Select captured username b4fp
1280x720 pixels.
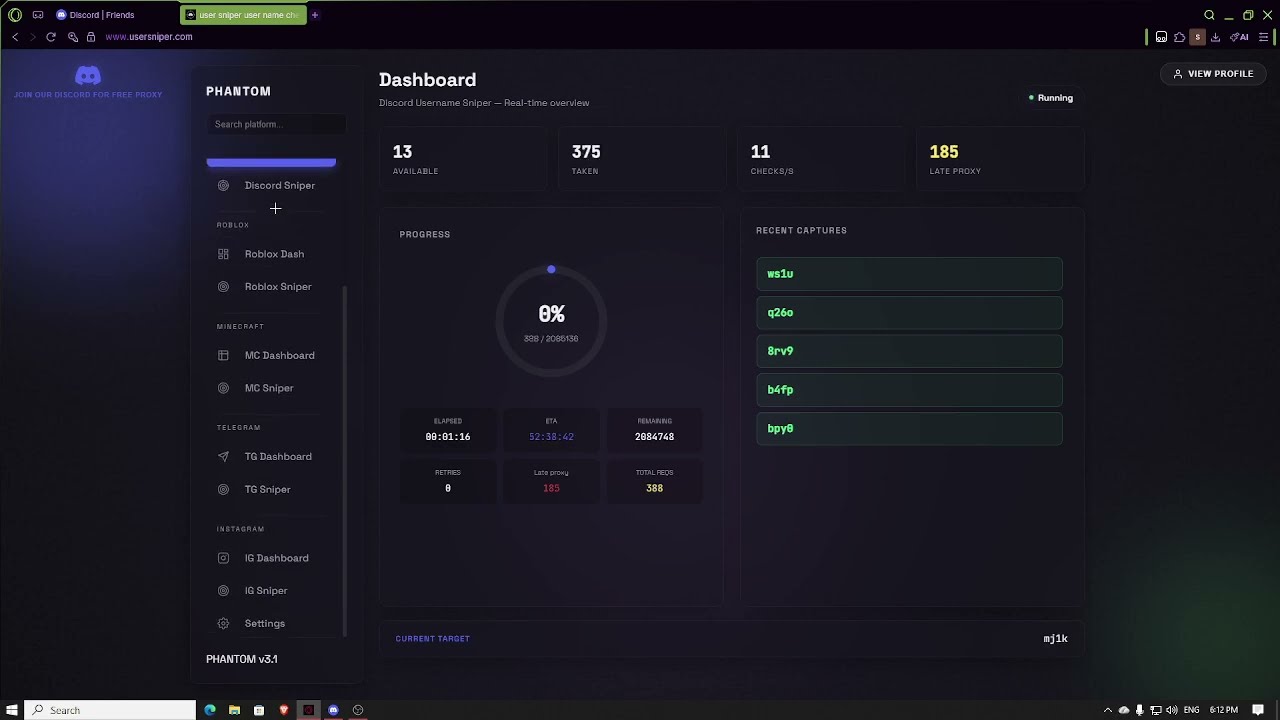click(909, 390)
